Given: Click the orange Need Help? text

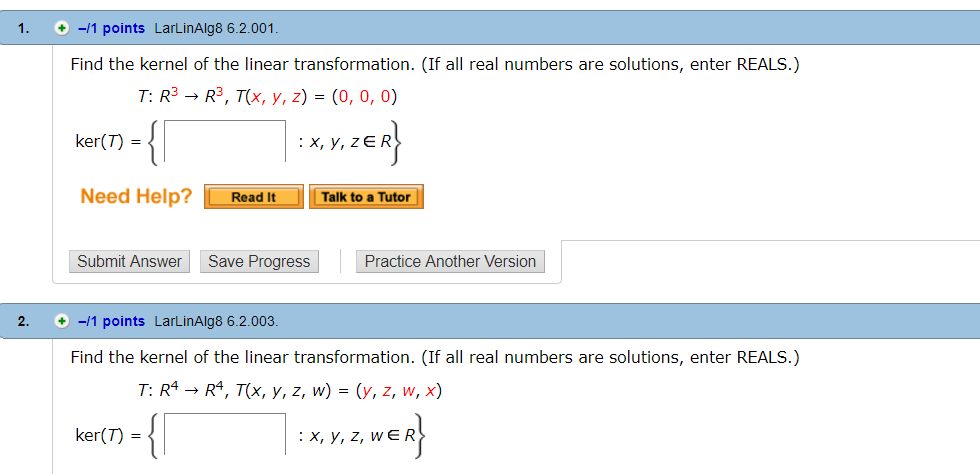Looking at the screenshot, I should (x=136, y=196).
